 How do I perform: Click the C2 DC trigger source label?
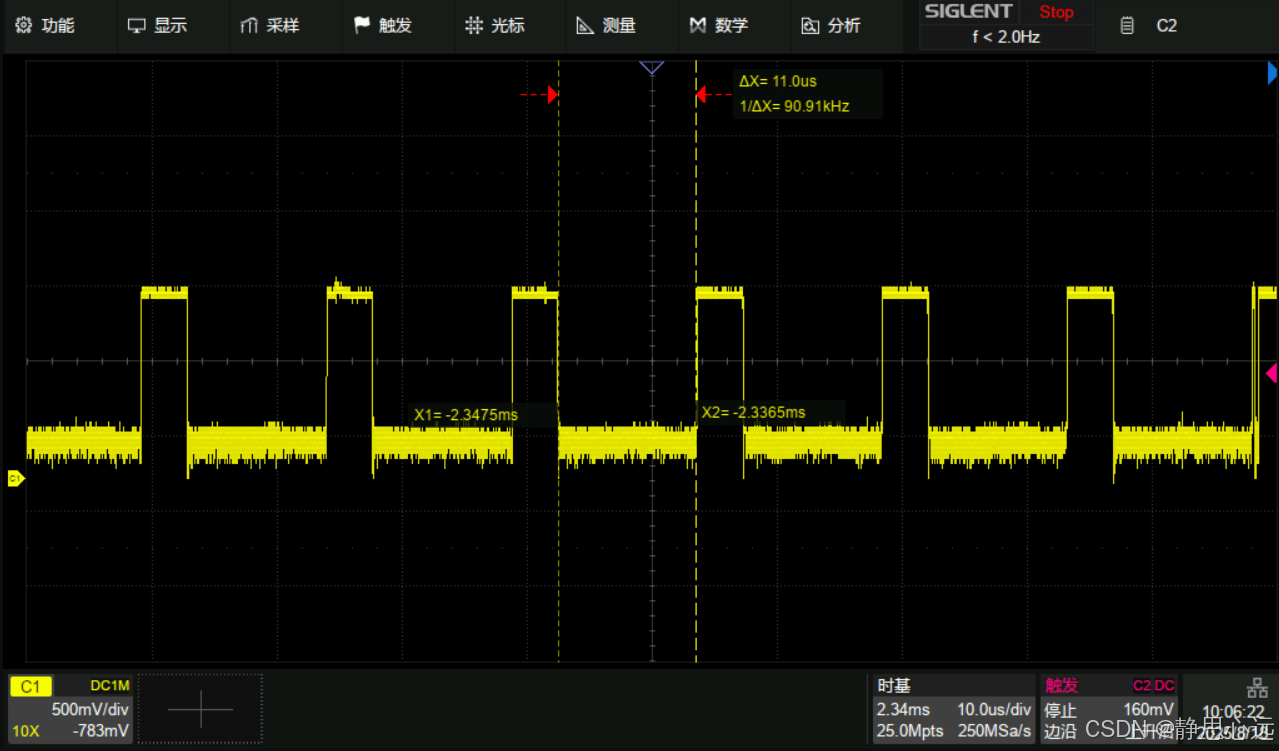(x=1154, y=685)
